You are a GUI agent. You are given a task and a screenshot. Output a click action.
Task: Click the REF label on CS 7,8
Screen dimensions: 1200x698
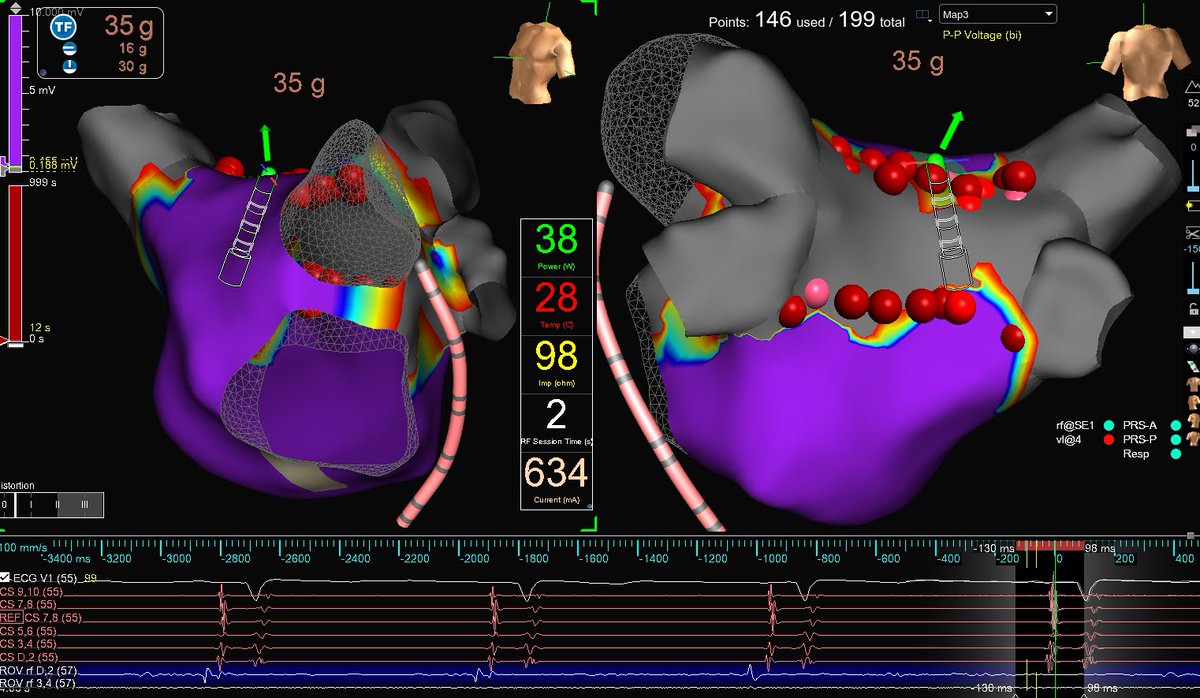12,618
